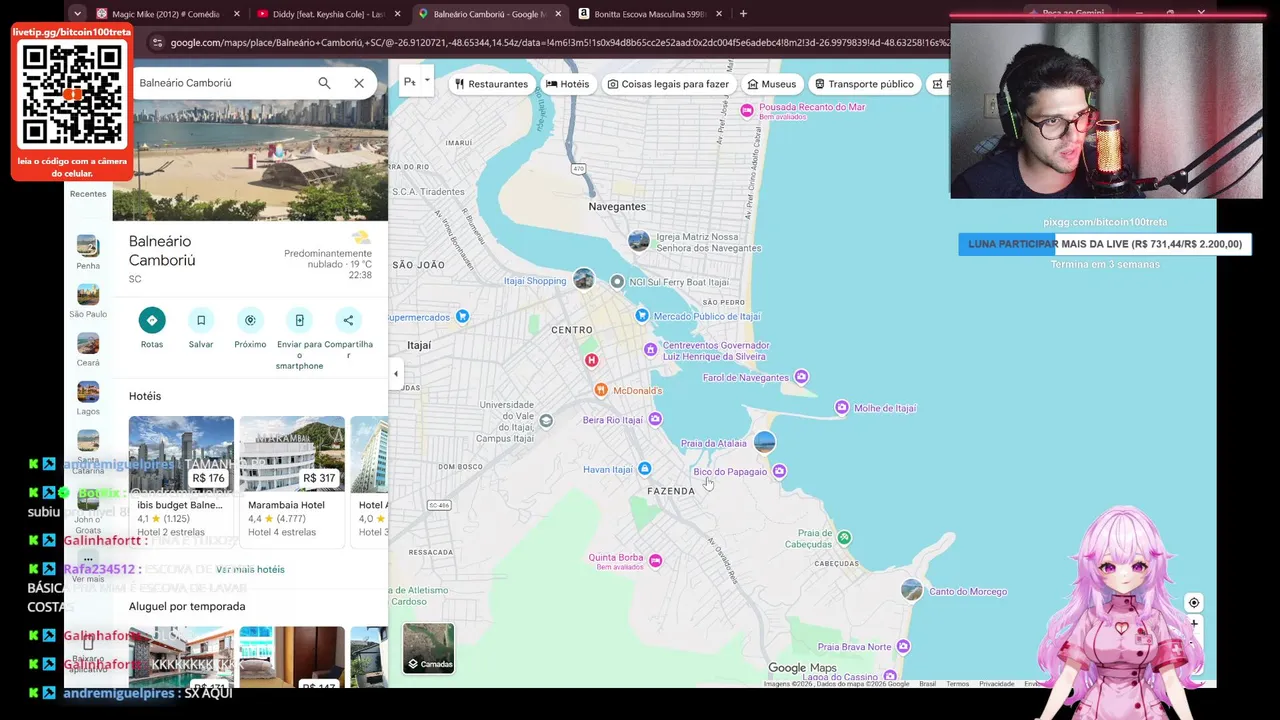Viewport: 1280px width, 720px height.
Task: Click the Molhe de Itajaí marker
Action: tap(842, 408)
